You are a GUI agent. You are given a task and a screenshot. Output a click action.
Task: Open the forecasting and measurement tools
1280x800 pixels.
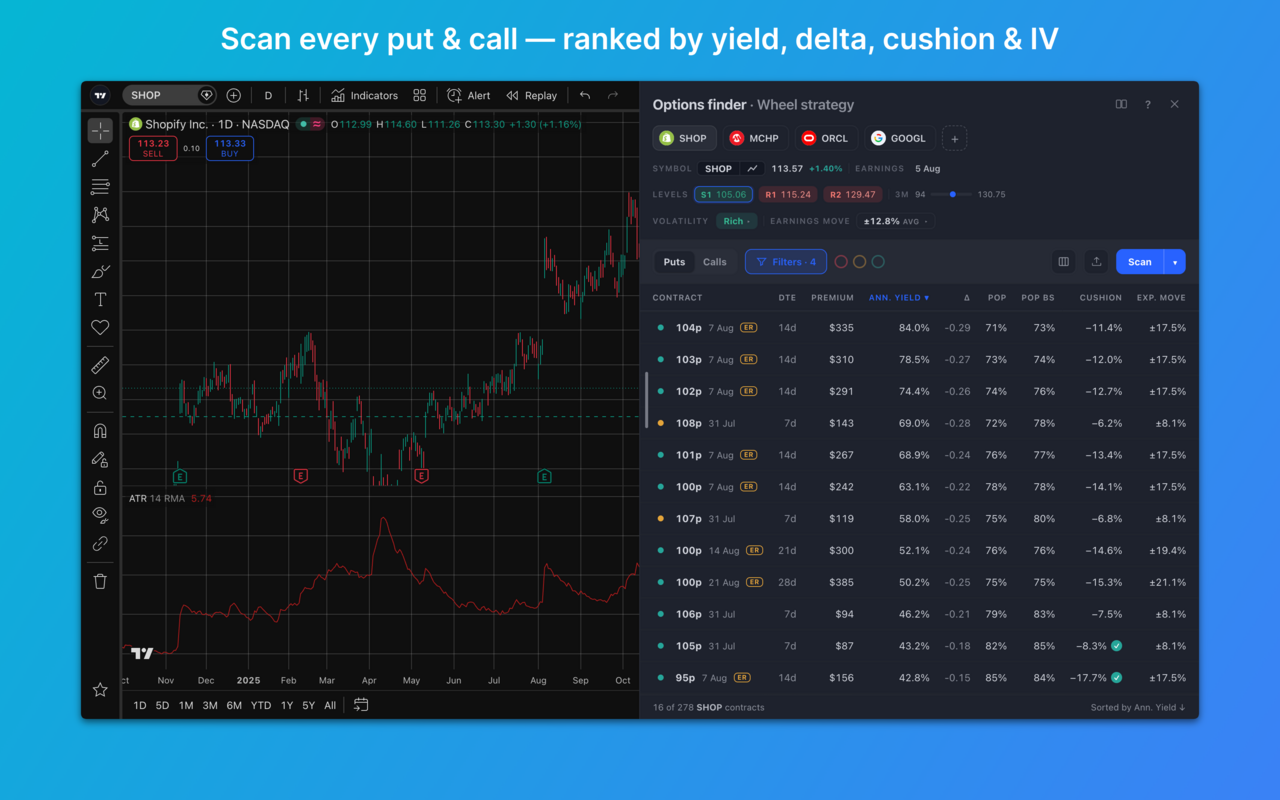(100, 243)
